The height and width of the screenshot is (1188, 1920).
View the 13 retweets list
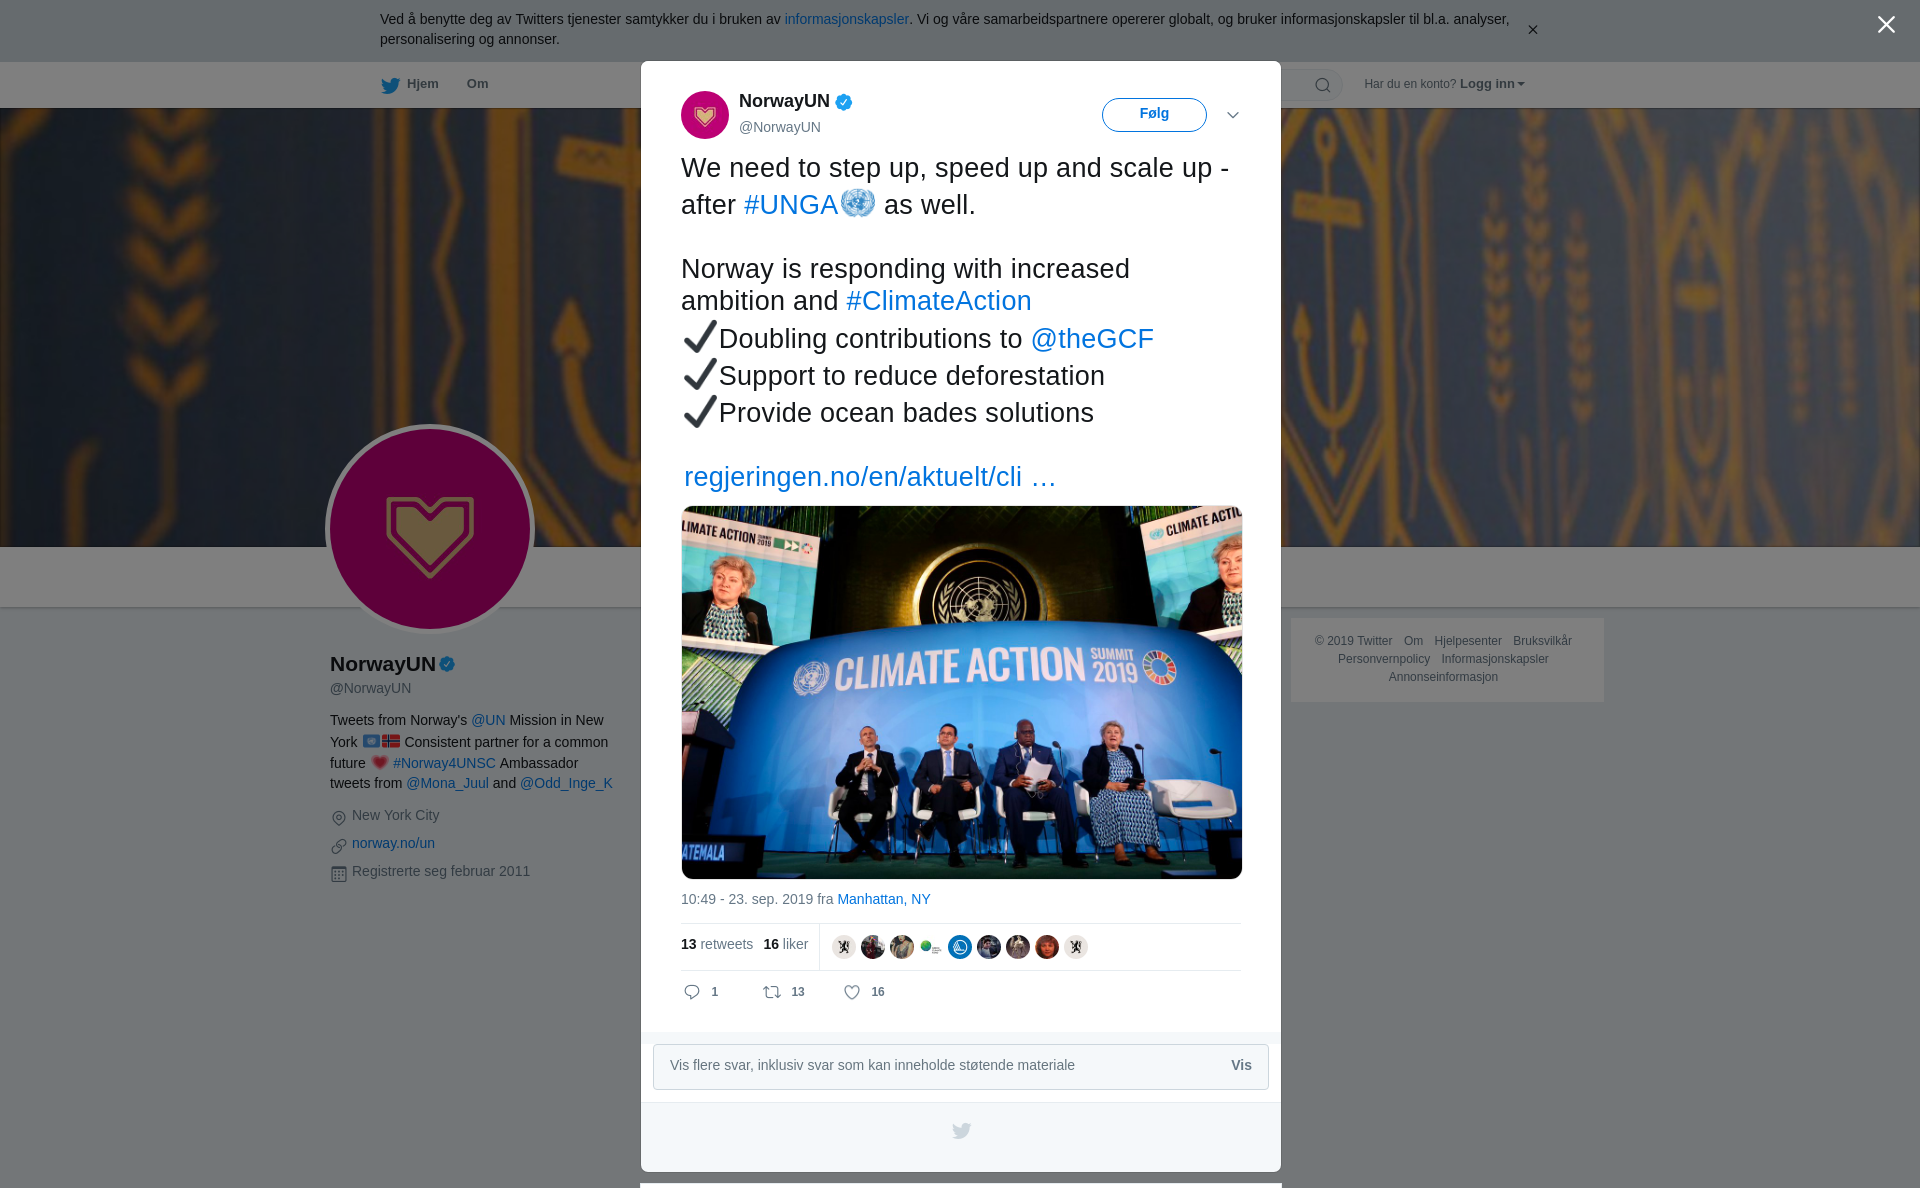pos(717,944)
